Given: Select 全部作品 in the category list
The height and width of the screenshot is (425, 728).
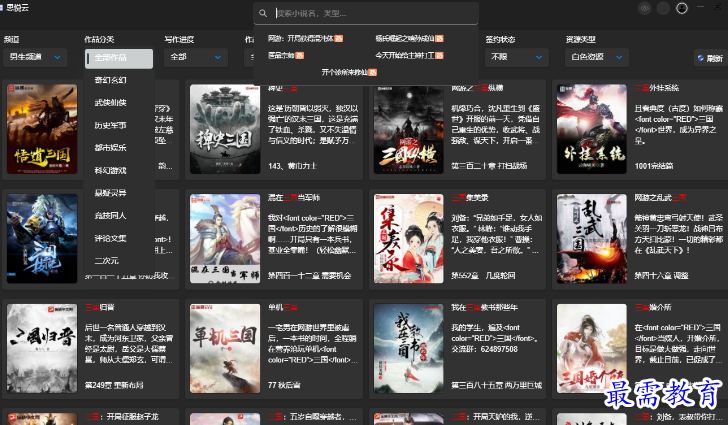Looking at the screenshot, I should click(119, 58).
